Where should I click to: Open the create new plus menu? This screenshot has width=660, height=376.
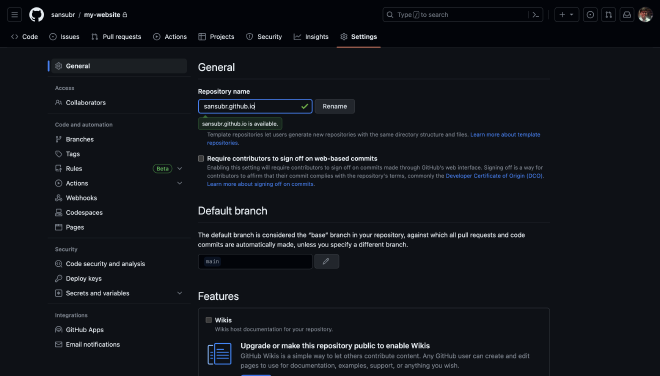[x=567, y=15]
